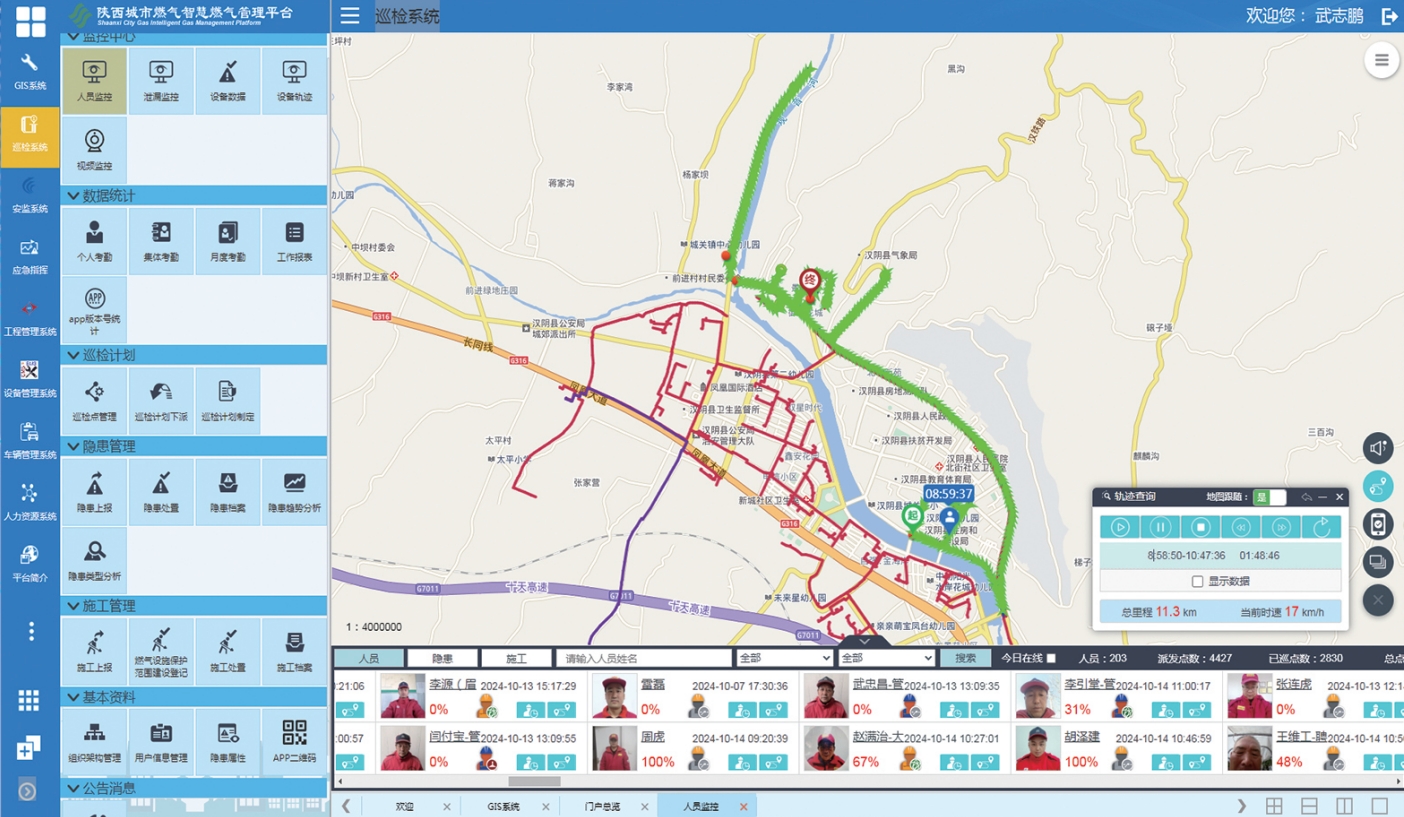Select the 人员 filter tab
The image size is (1404, 817).
pyautogui.click(x=369, y=658)
